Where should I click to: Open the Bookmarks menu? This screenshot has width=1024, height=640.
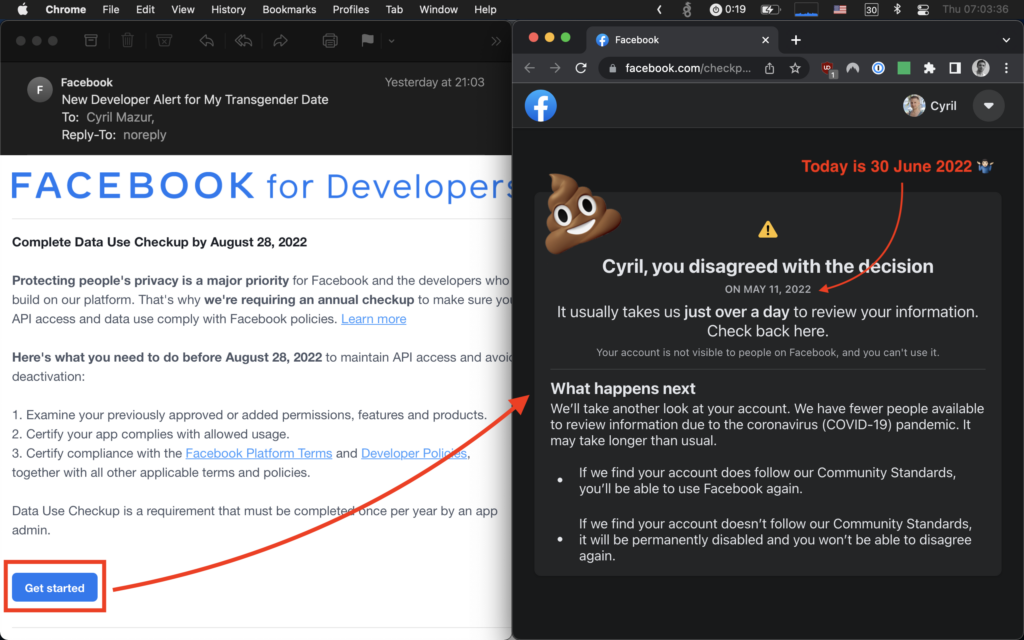pos(289,9)
